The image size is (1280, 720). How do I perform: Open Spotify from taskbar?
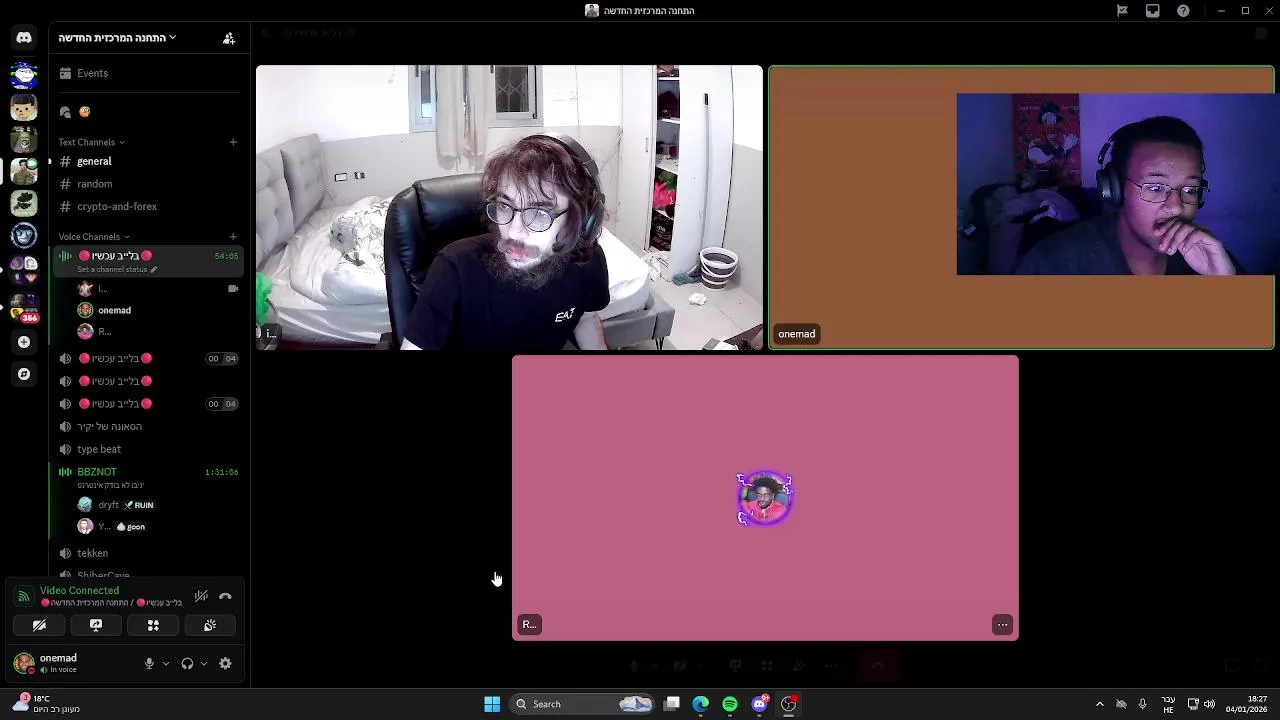click(x=730, y=704)
